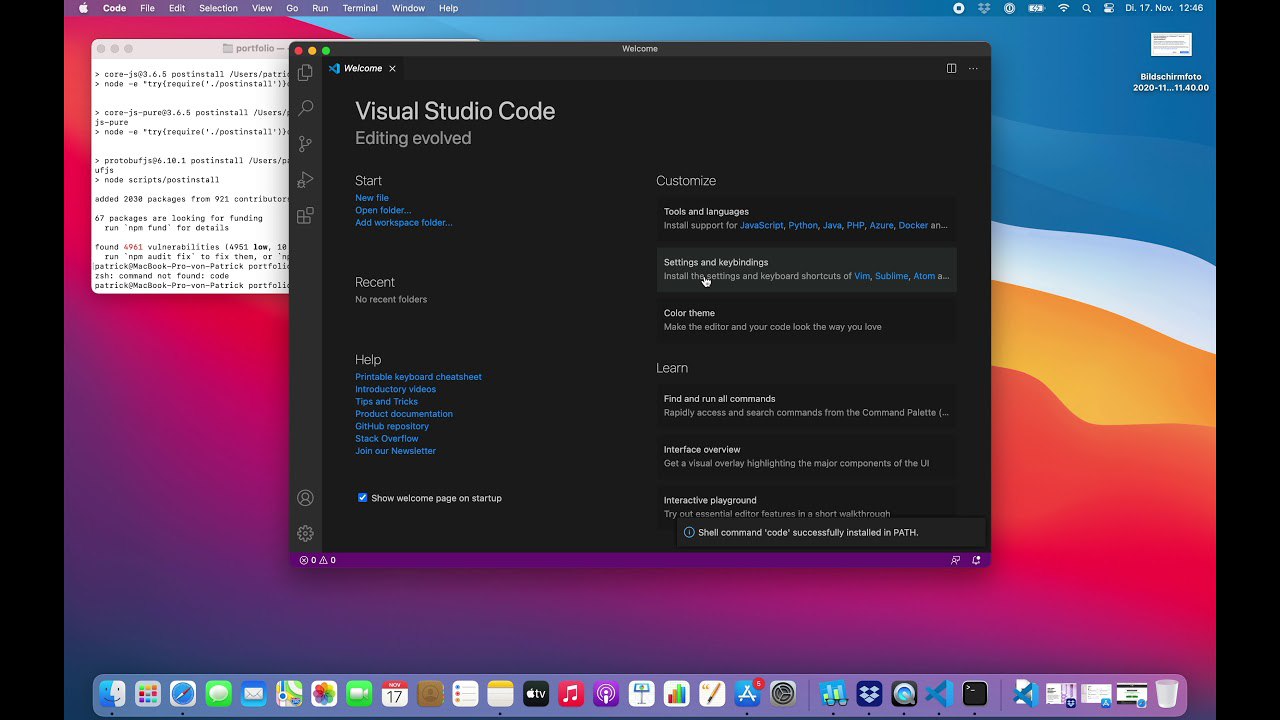Open Tips and Tricks link
The width and height of the screenshot is (1280, 720).
[x=386, y=401]
